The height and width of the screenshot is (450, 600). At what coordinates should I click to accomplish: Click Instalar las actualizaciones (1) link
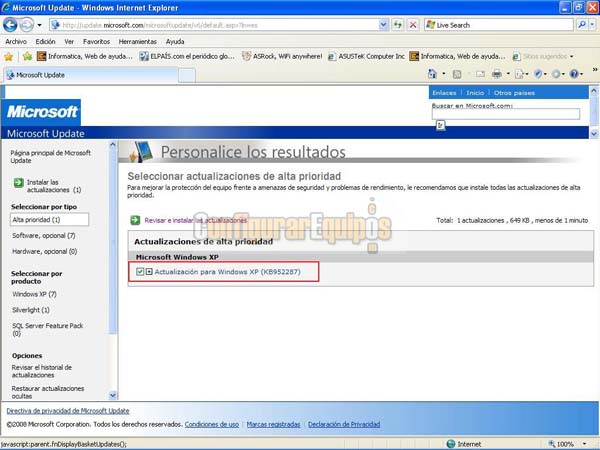tap(54, 186)
